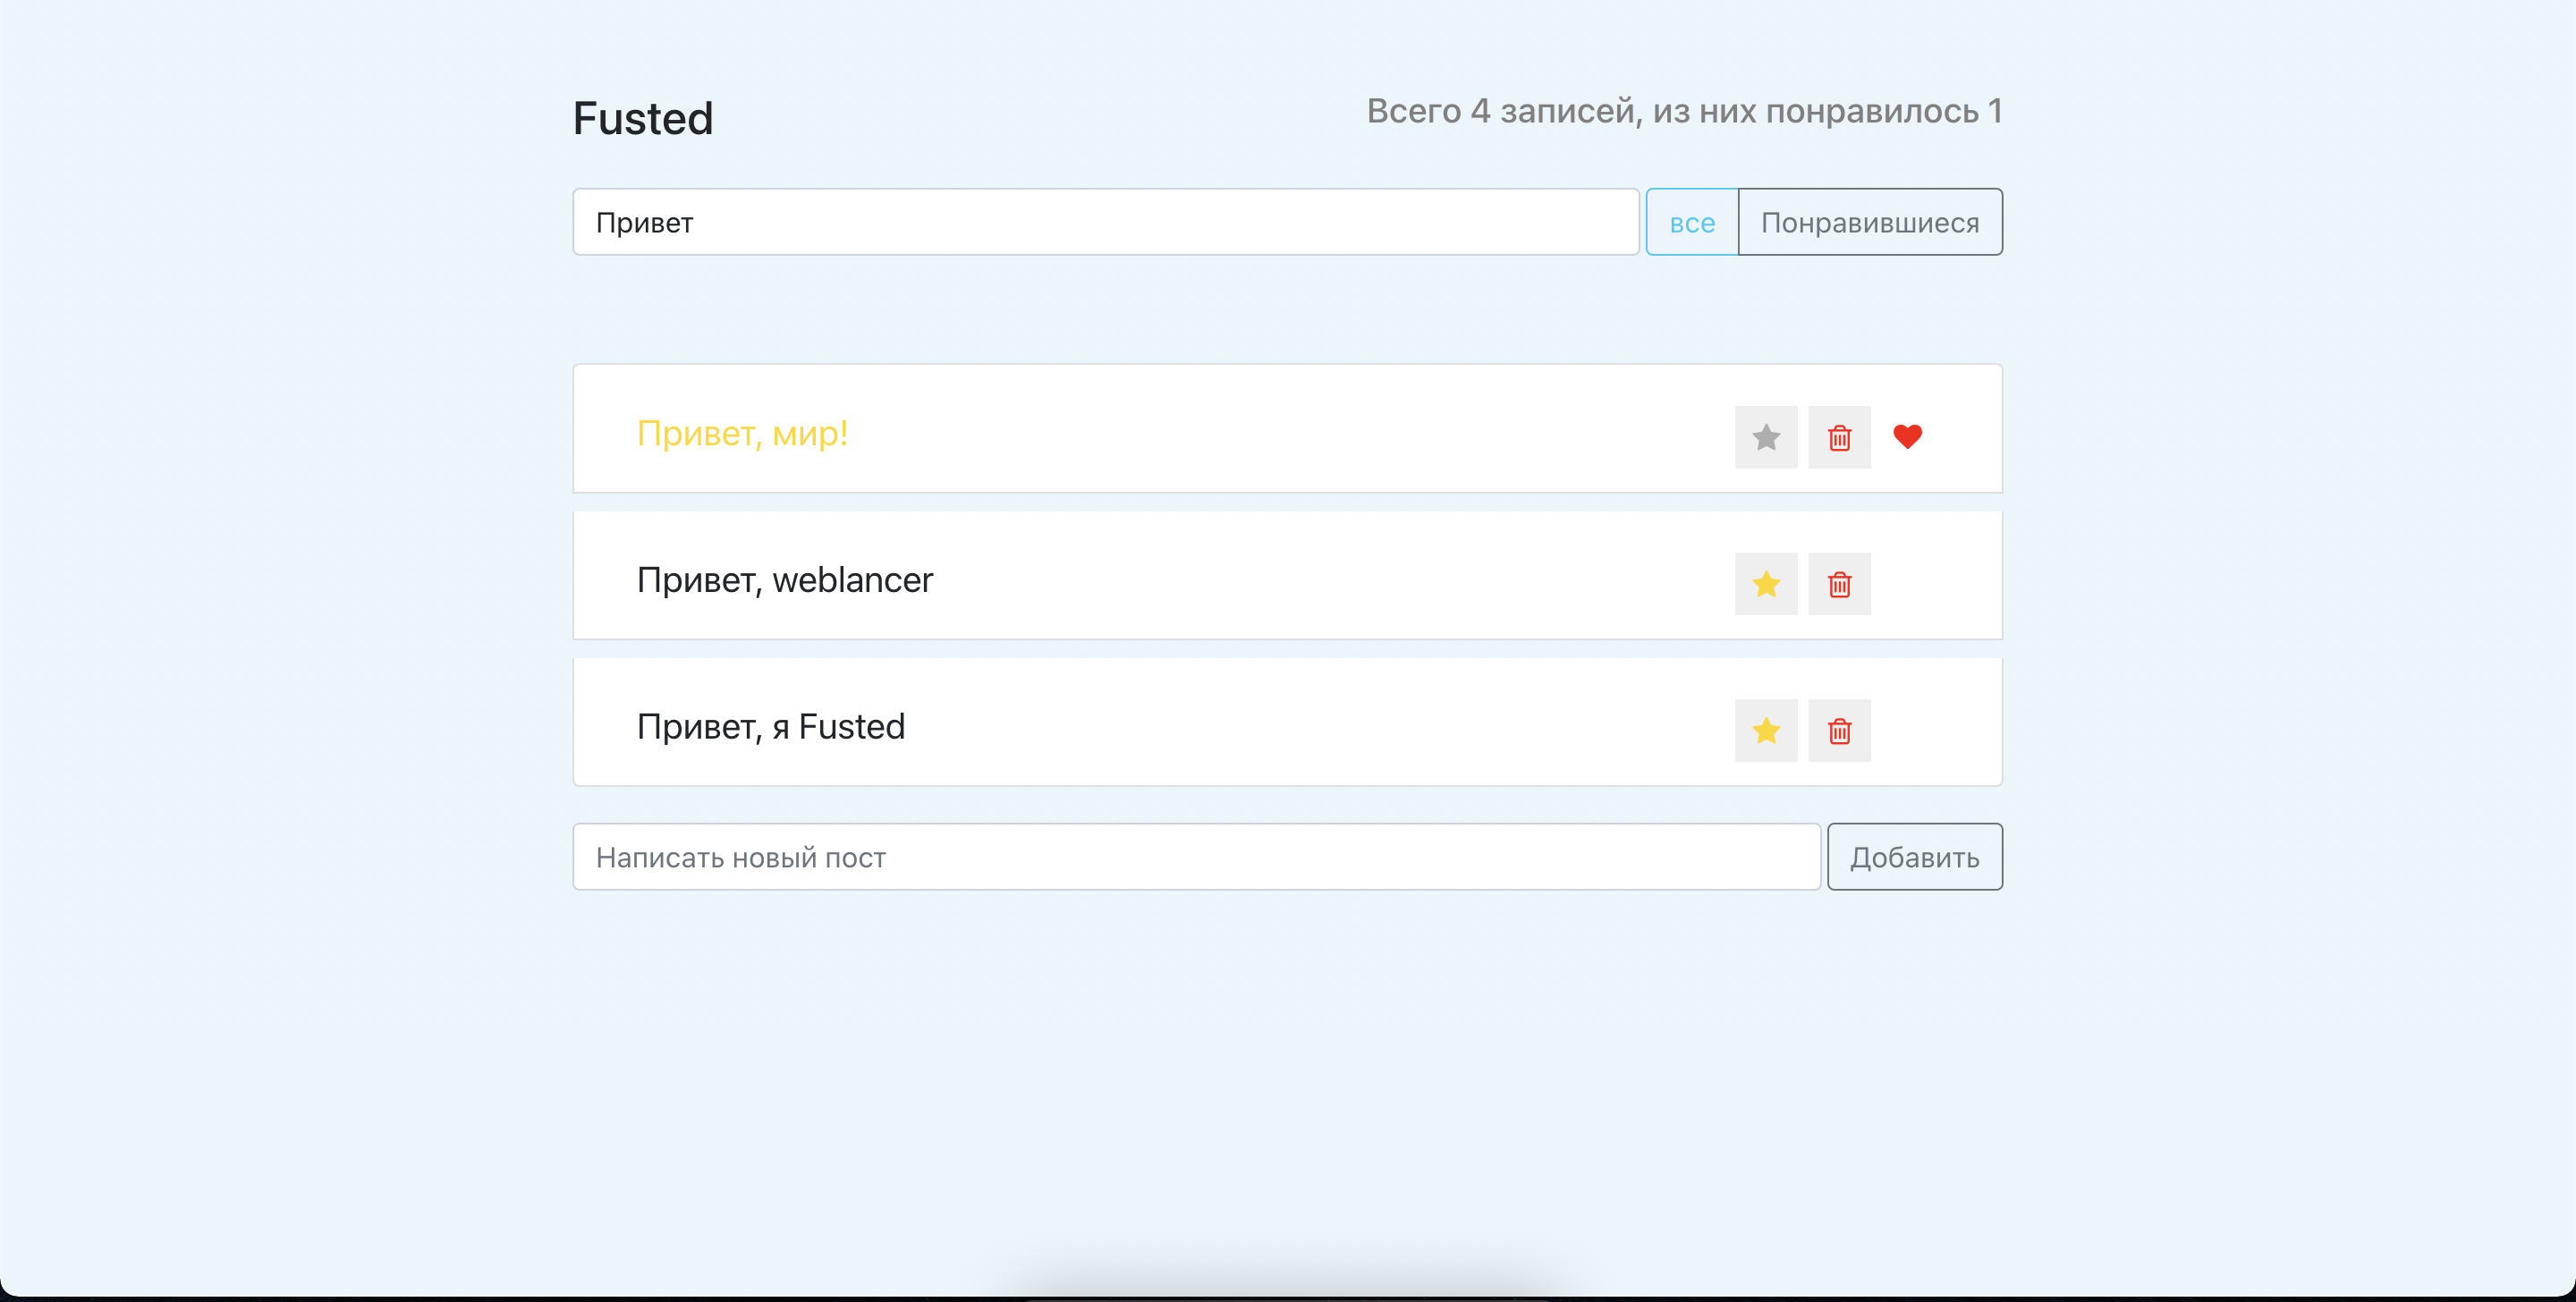
Task: Click the 'Привет, weblancer' post text
Action: tap(785, 580)
